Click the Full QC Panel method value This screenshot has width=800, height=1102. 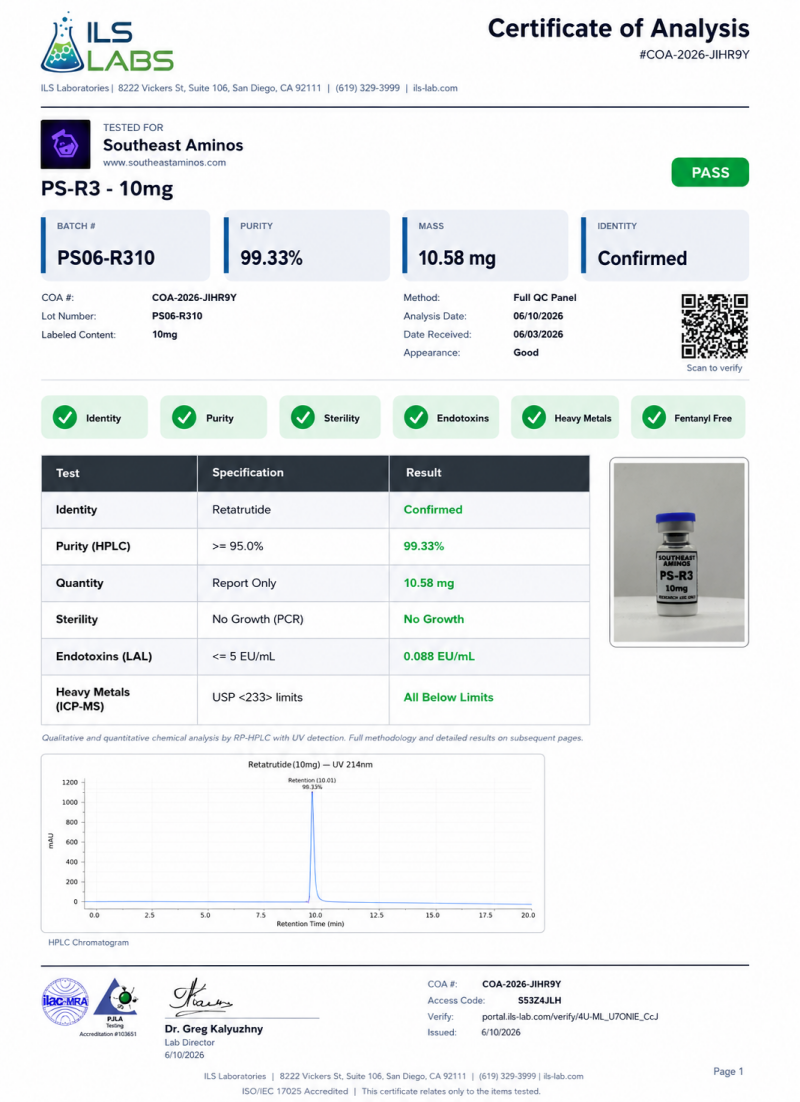point(545,297)
